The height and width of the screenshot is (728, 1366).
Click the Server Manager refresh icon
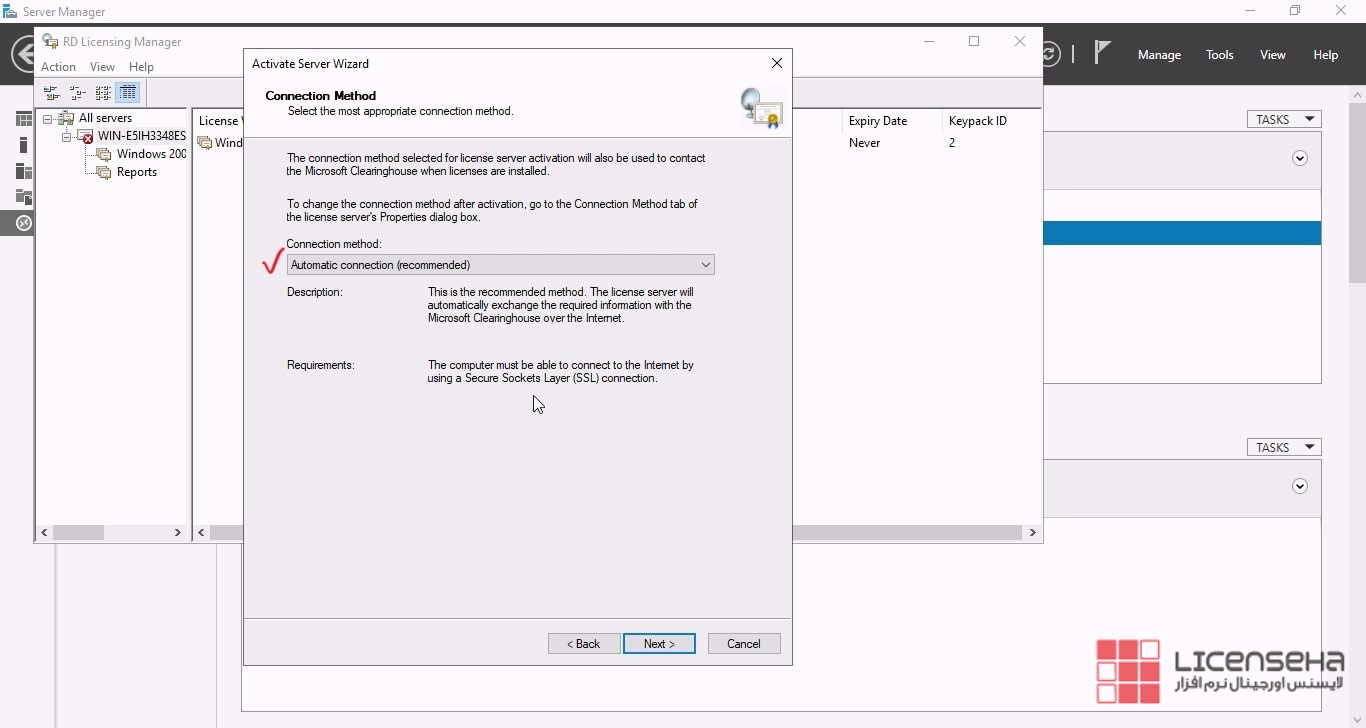[x=1049, y=54]
